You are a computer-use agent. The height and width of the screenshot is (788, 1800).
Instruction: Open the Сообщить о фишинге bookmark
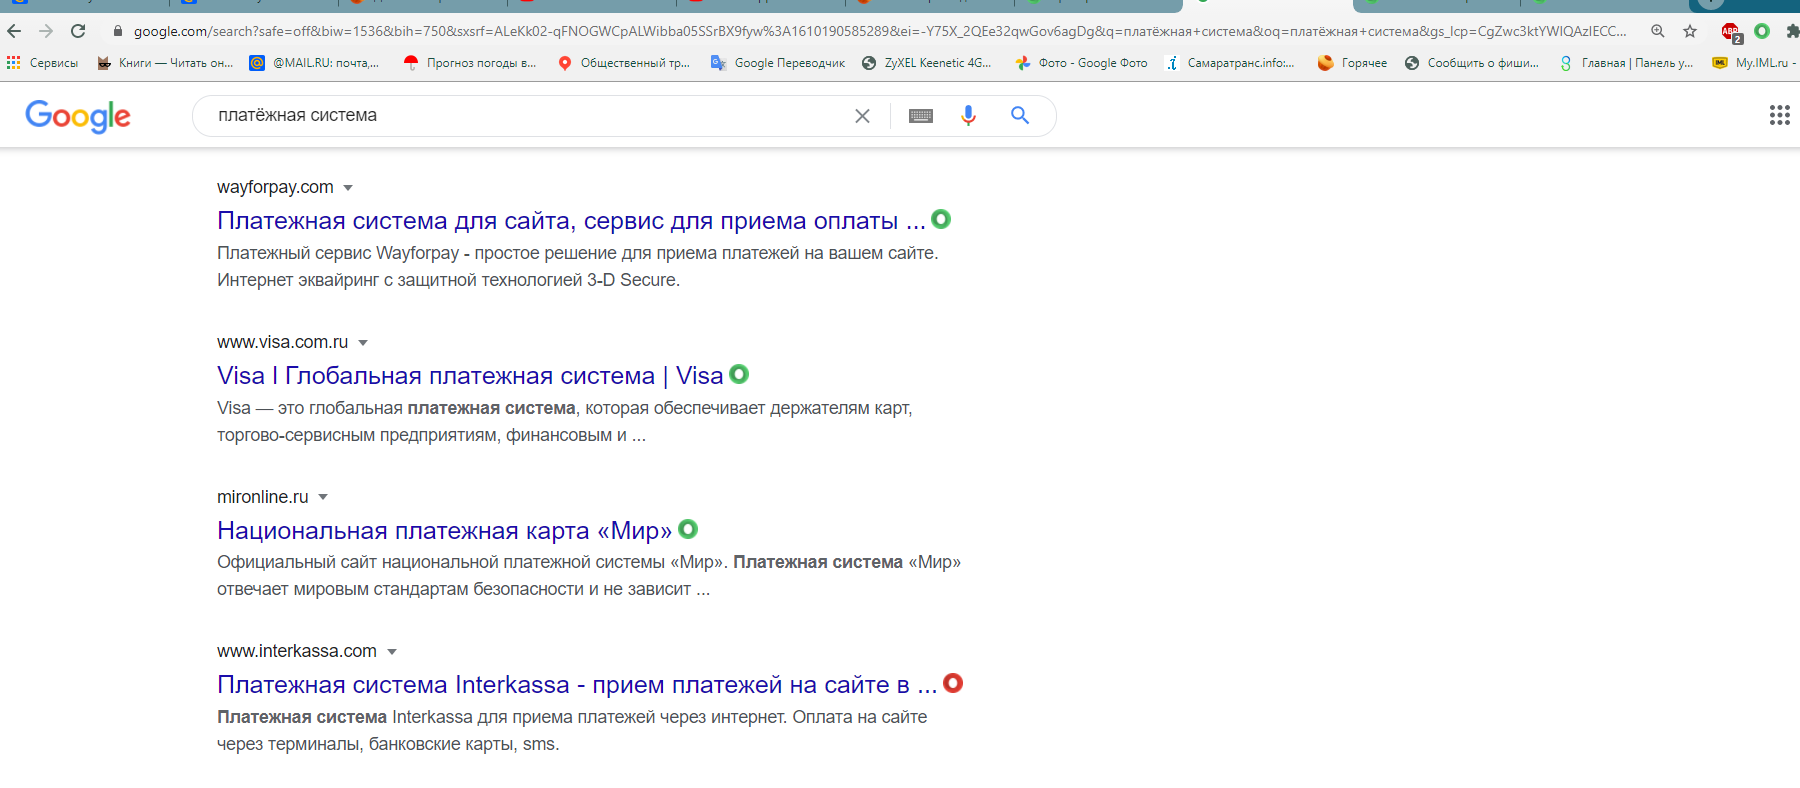tap(1472, 63)
